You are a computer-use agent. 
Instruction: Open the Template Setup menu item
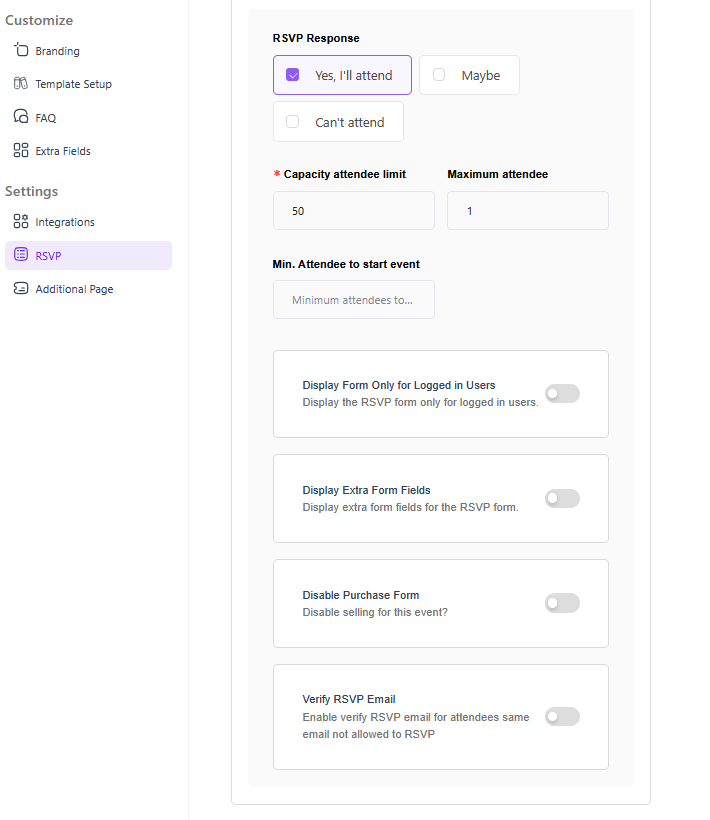[x=73, y=84]
